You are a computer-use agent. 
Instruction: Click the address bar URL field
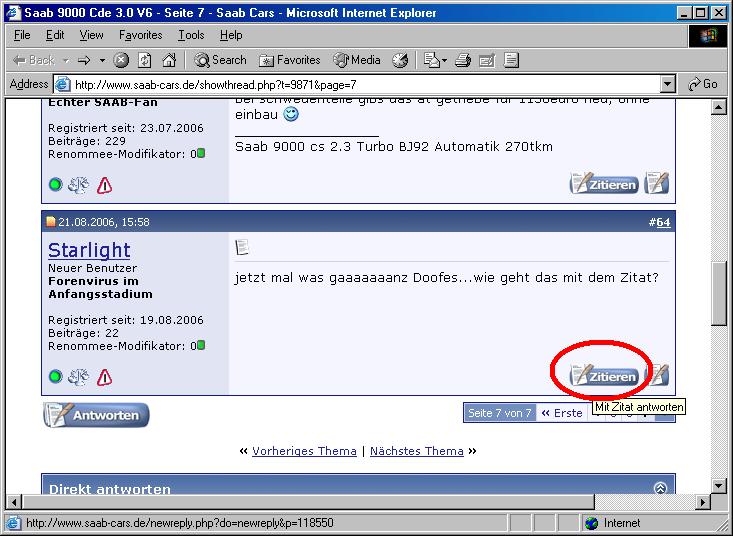pos(358,85)
